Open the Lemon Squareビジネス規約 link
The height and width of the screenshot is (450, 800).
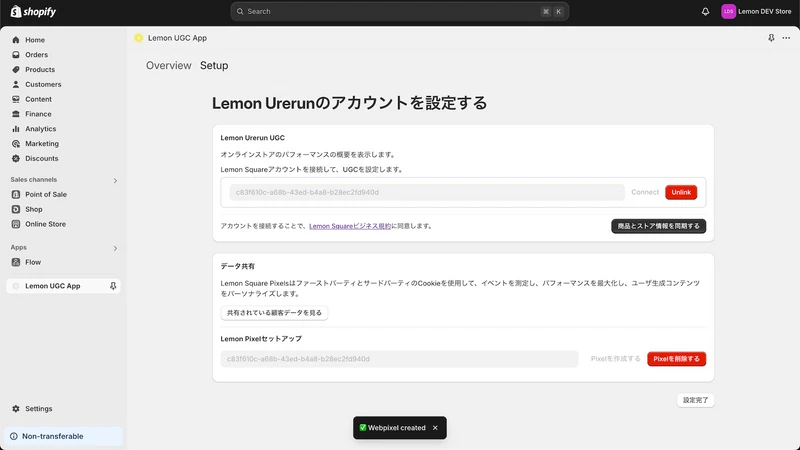tap(350, 226)
